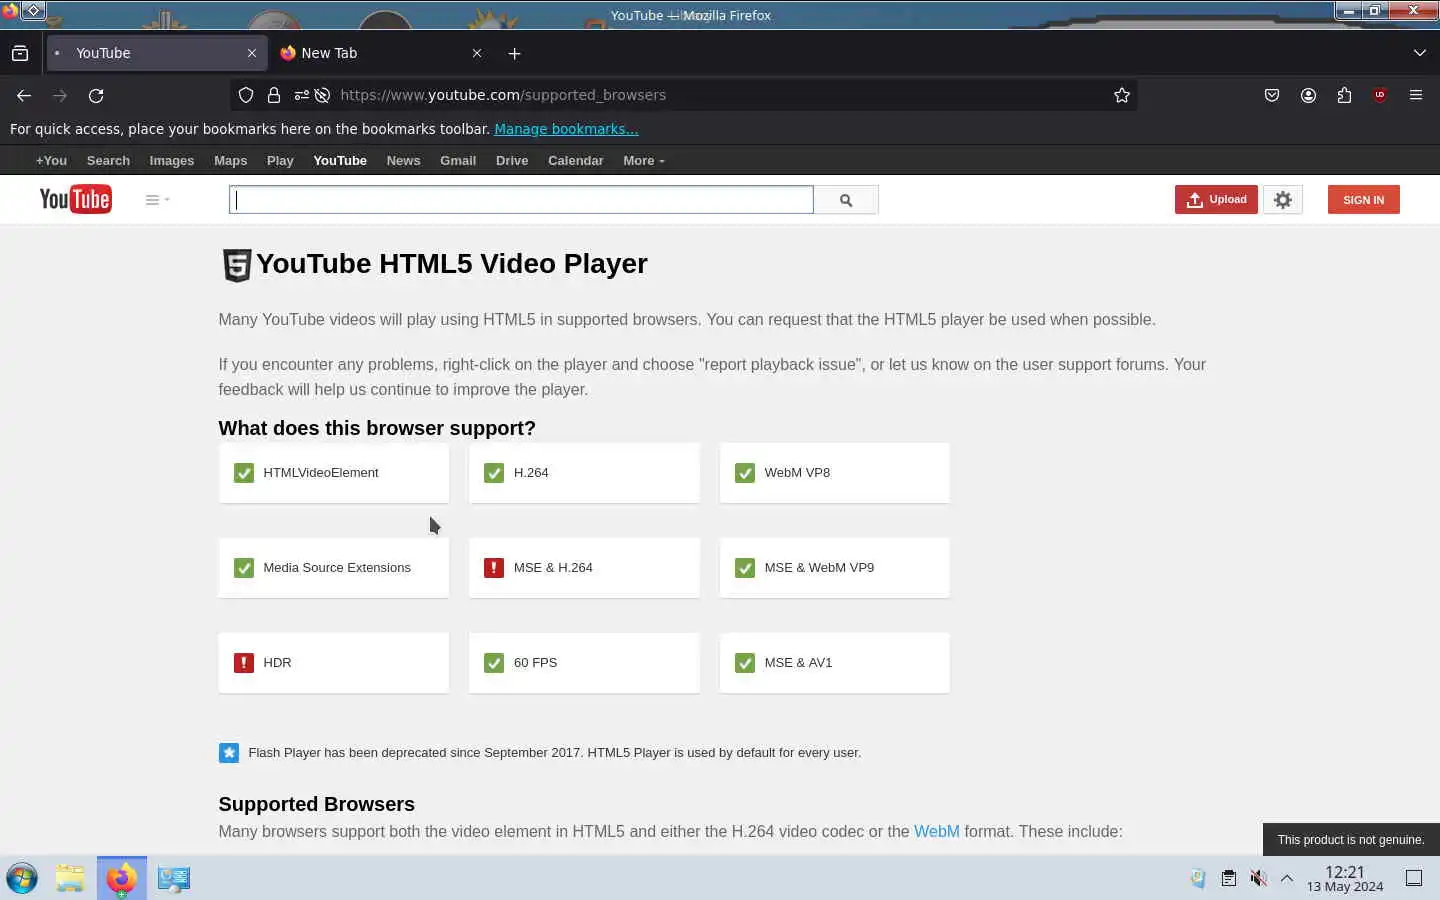1440x900 pixels.
Task: Click the address bar URL
Action: pyautogui.click(x=503, y=95)
